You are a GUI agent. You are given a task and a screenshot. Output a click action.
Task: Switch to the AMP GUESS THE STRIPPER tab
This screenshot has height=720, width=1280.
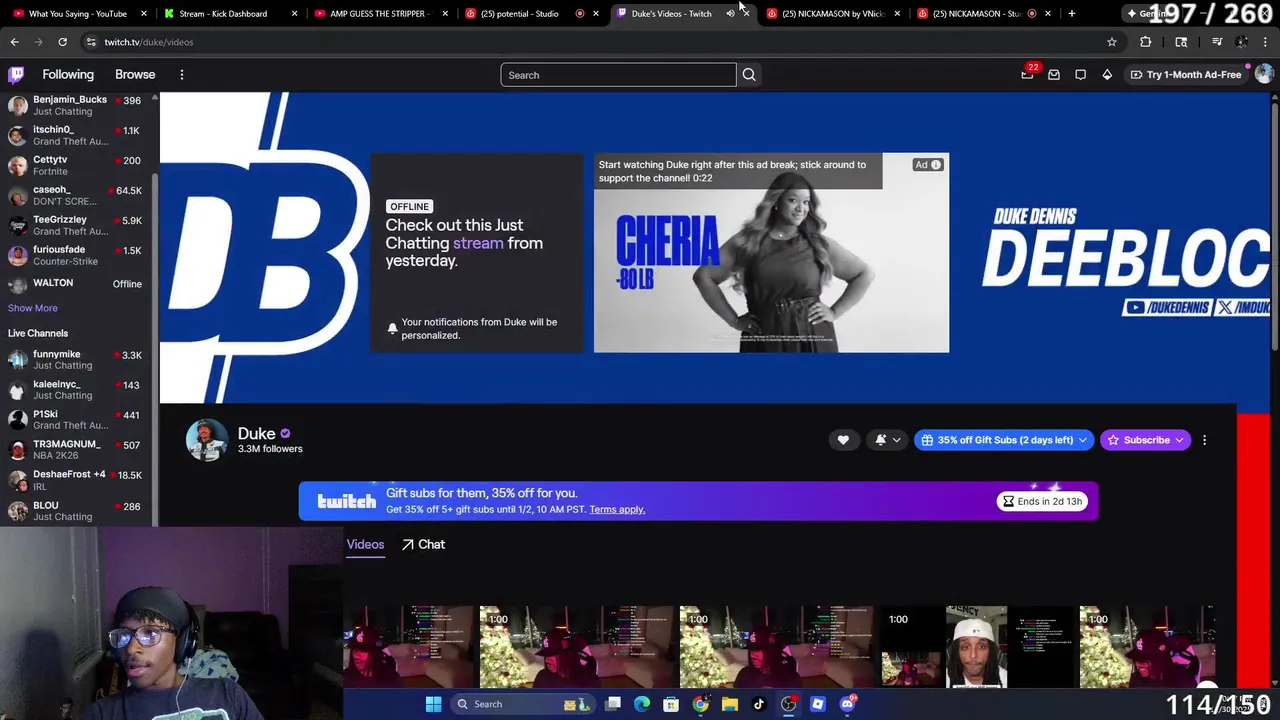(x=378, y=14)
